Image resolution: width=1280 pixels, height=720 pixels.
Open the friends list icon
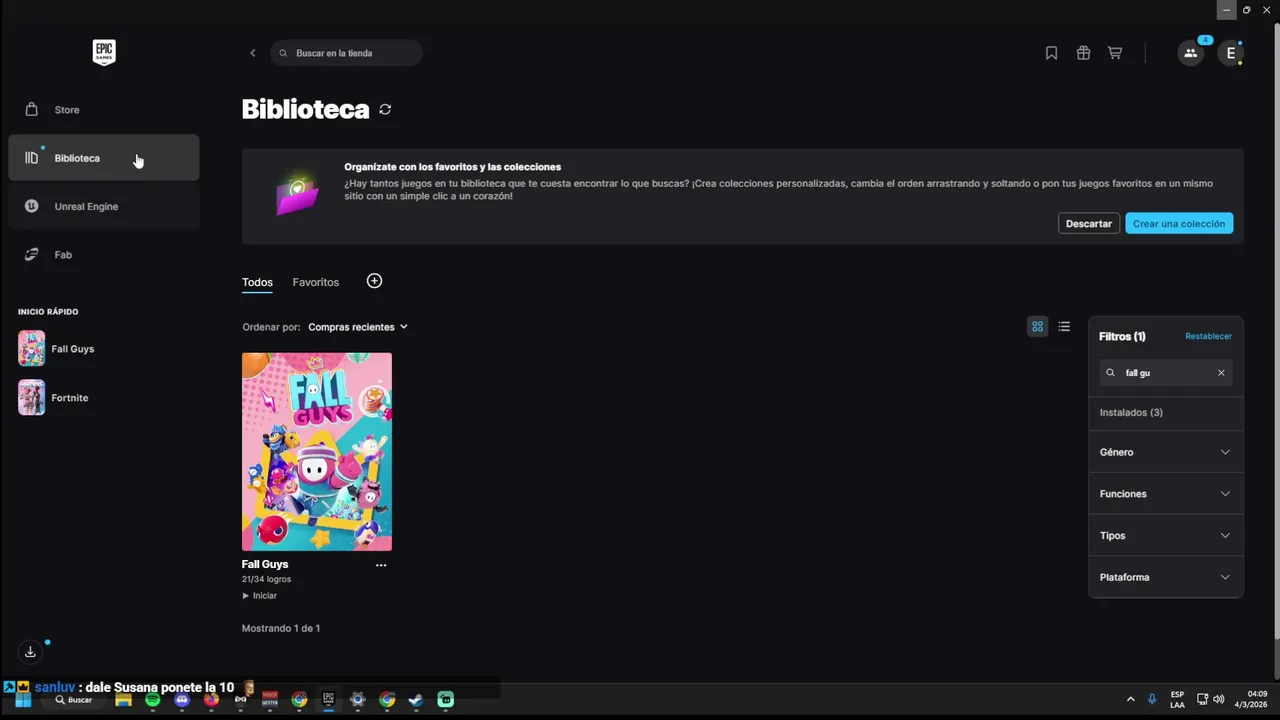tap(1190, 53)
